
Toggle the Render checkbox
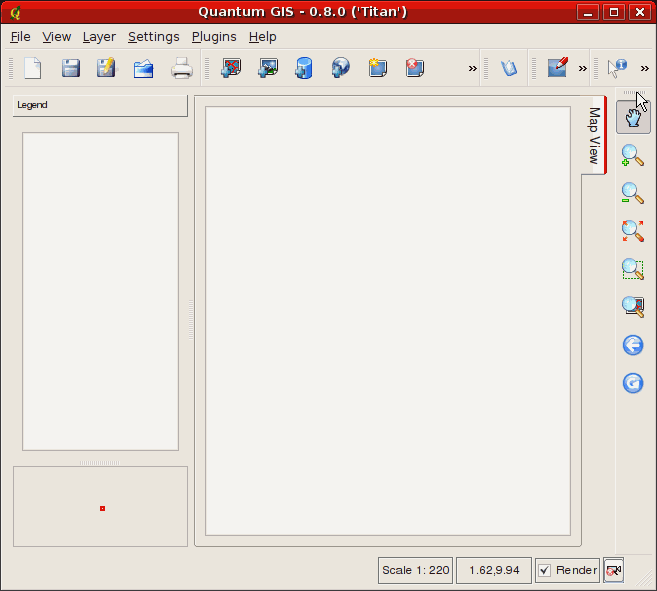pyautogui.click(x=544, y=570)
